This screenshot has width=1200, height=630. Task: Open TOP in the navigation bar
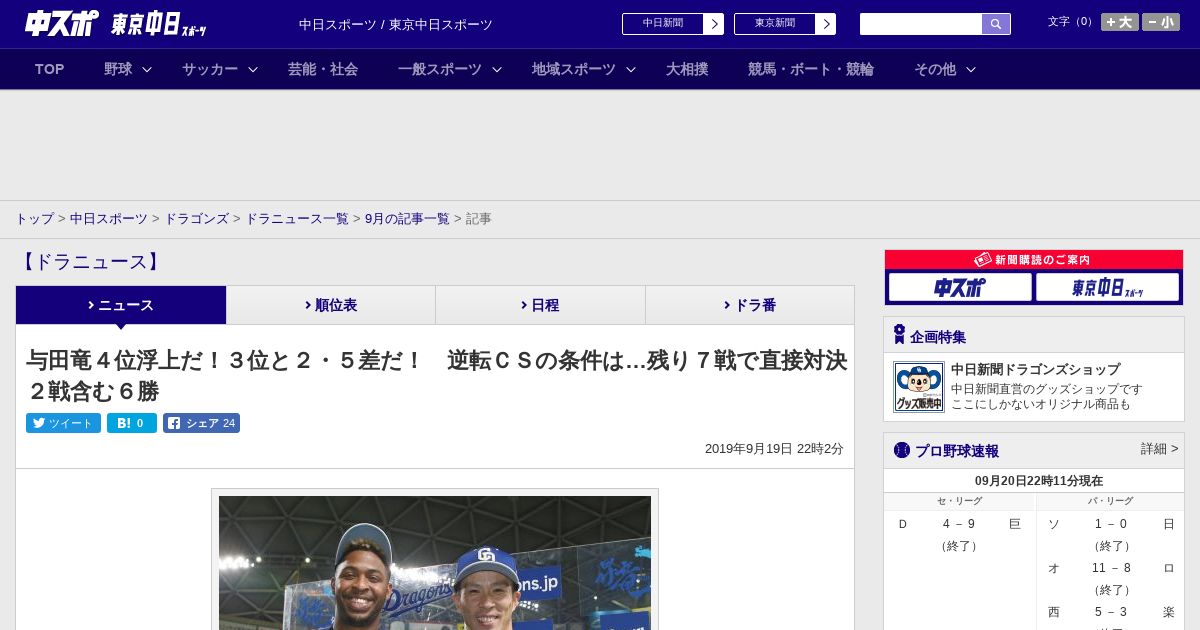pos(49,69)
